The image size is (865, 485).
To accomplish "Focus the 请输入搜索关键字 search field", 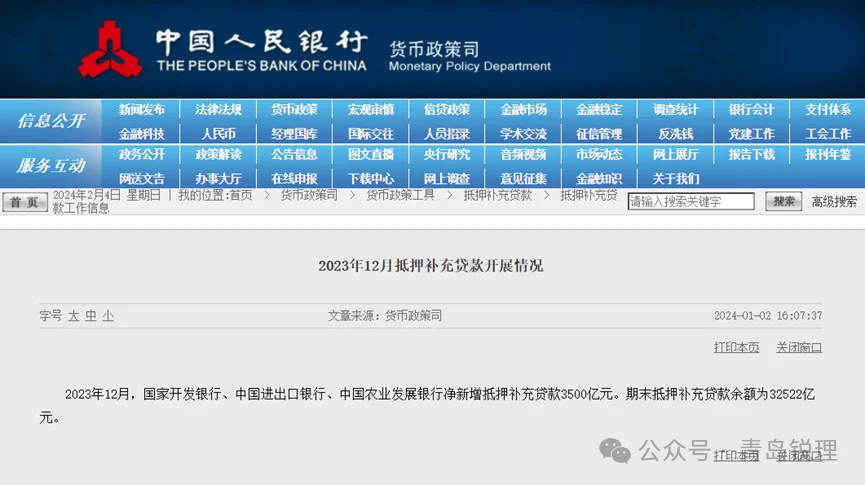I will click(691, 201).
